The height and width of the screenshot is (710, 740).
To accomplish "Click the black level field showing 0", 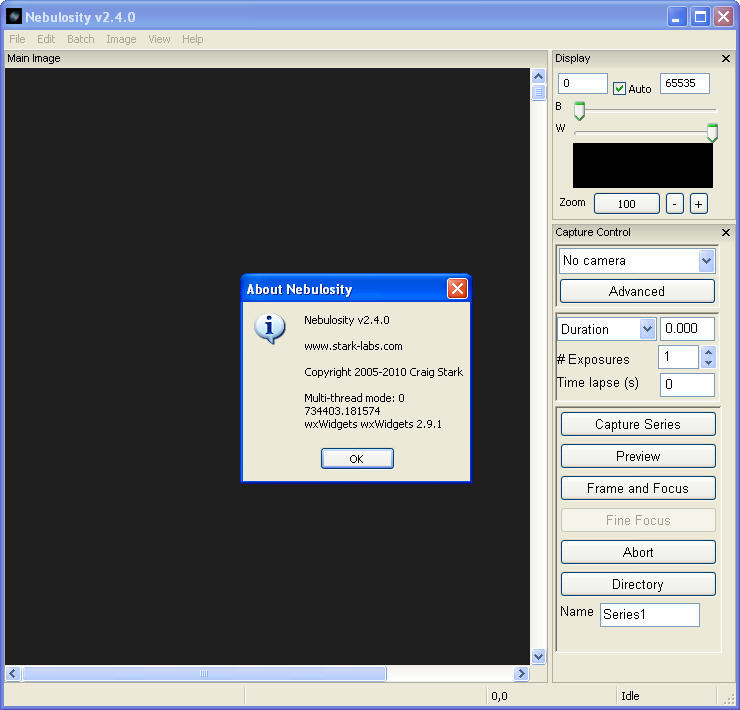I will pyautogui.click(x=583, y=84).
